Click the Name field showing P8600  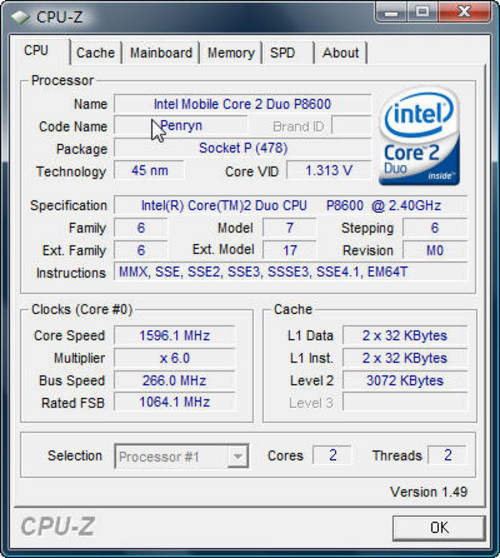point(242,104)
